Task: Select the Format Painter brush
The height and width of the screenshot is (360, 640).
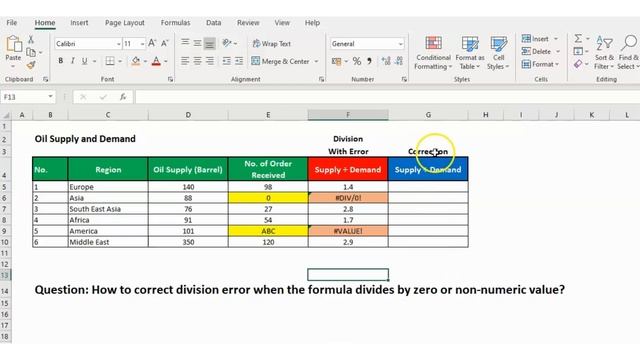Action: 31,64
